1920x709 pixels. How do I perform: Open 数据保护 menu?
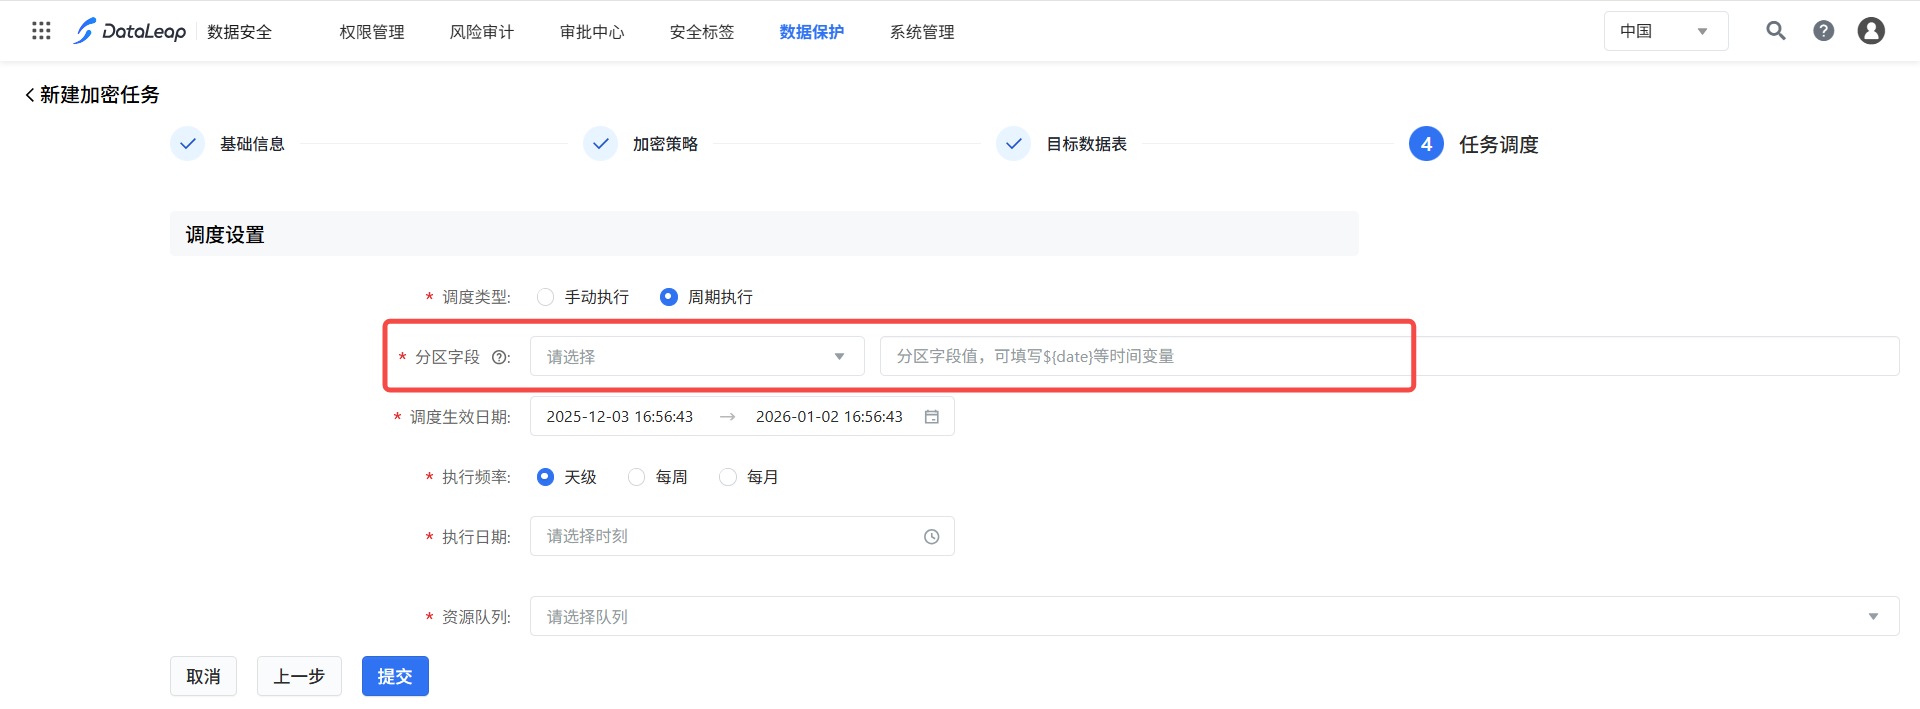point(812,32)
